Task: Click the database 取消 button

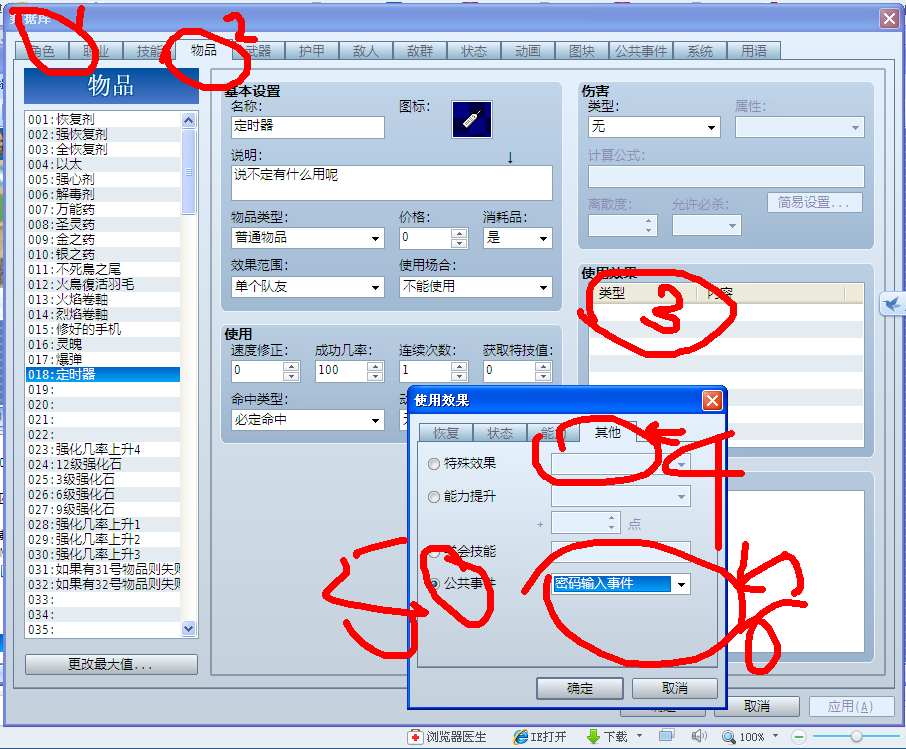Action: tap(757, 706)
